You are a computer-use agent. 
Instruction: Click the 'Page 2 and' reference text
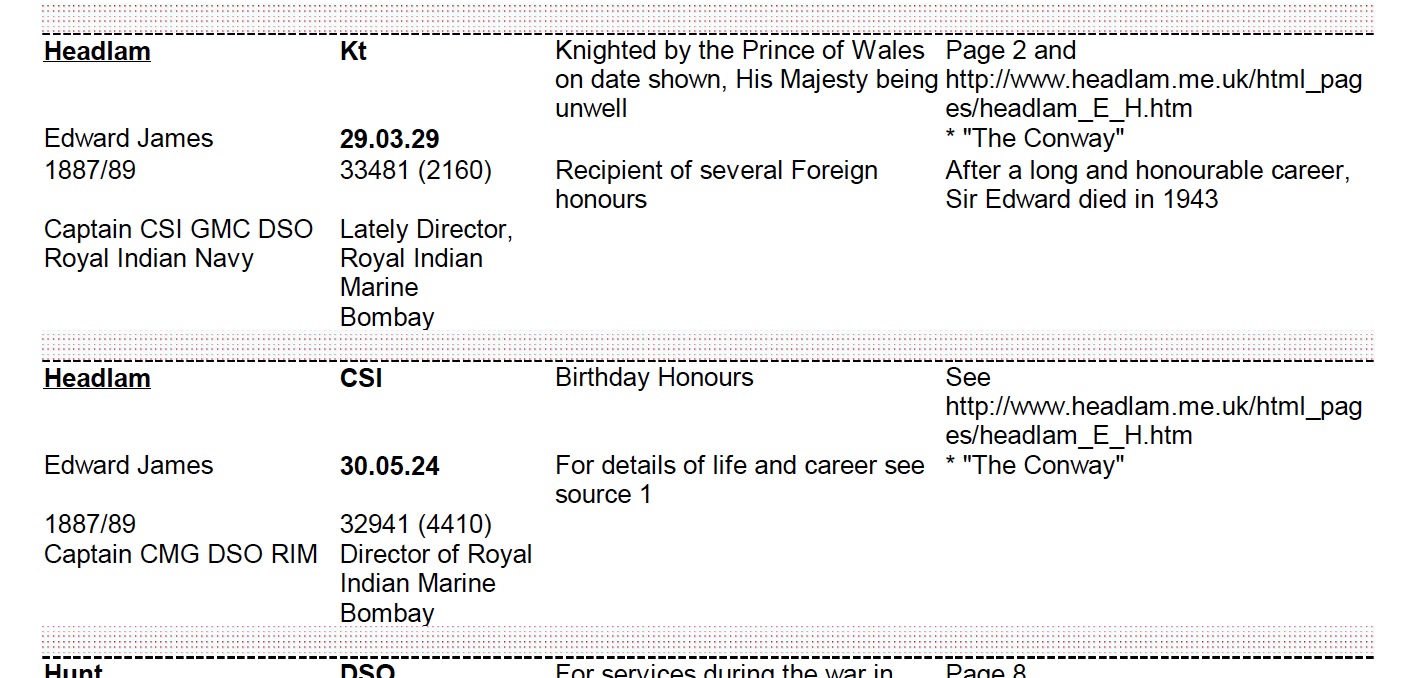[x=1010, y=51]
